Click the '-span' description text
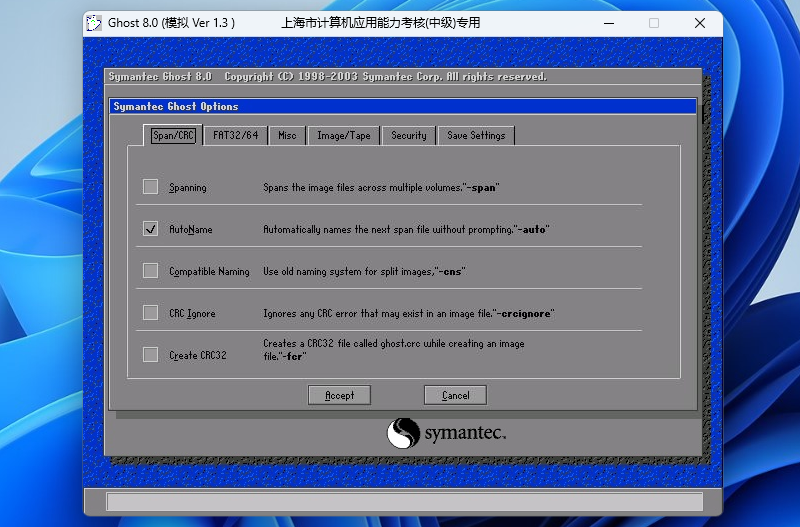This screenshot has width=800, height=527. [x=381, y=188]
